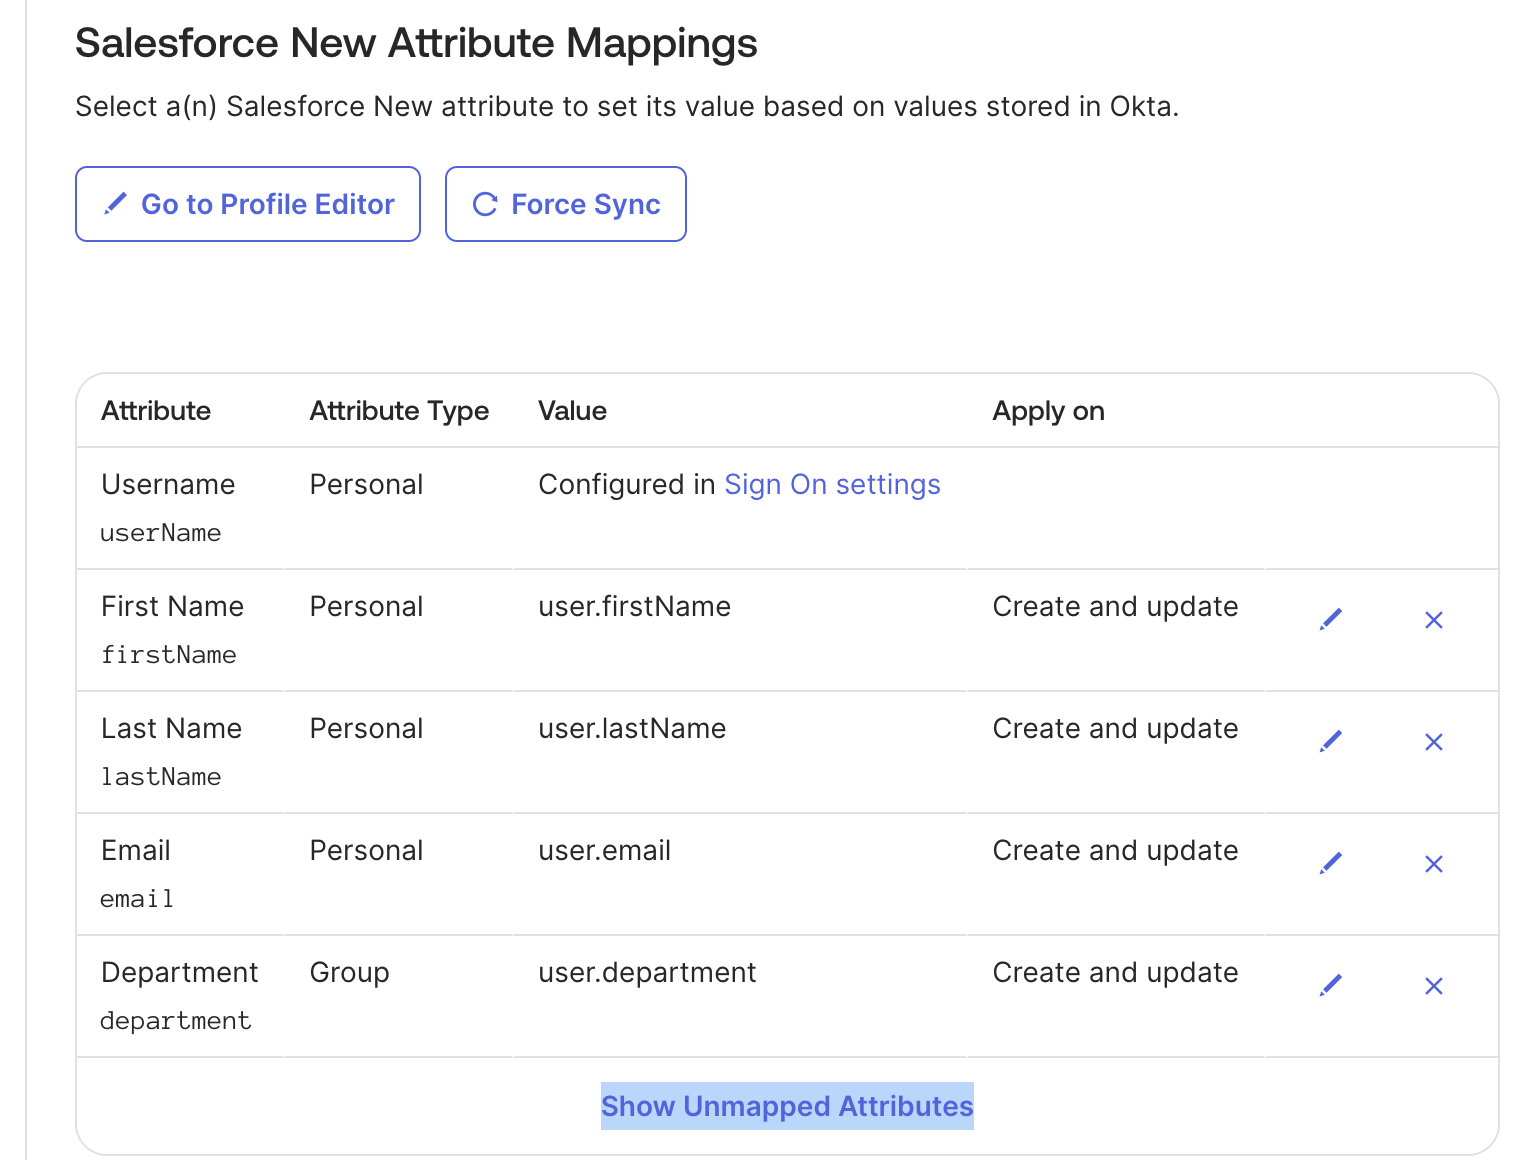1516x1160 pixels.
Task: Edit the Email mapping pencil icon
Action: tap(1331, 864)
